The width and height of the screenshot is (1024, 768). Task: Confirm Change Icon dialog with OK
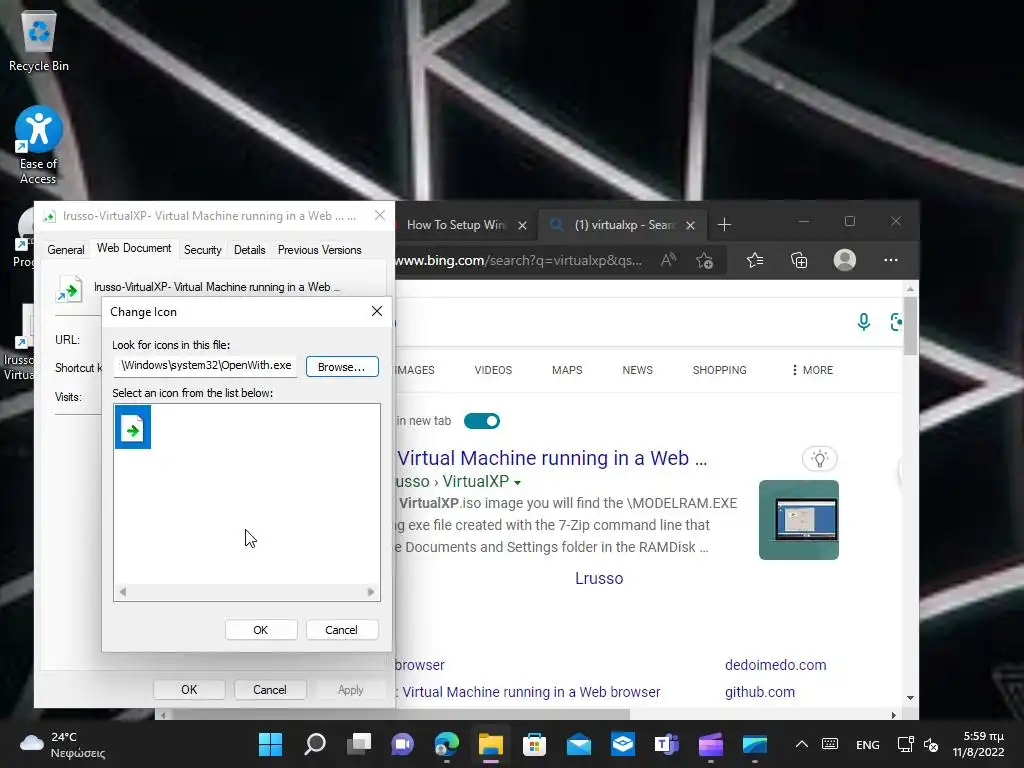point(261,630)
